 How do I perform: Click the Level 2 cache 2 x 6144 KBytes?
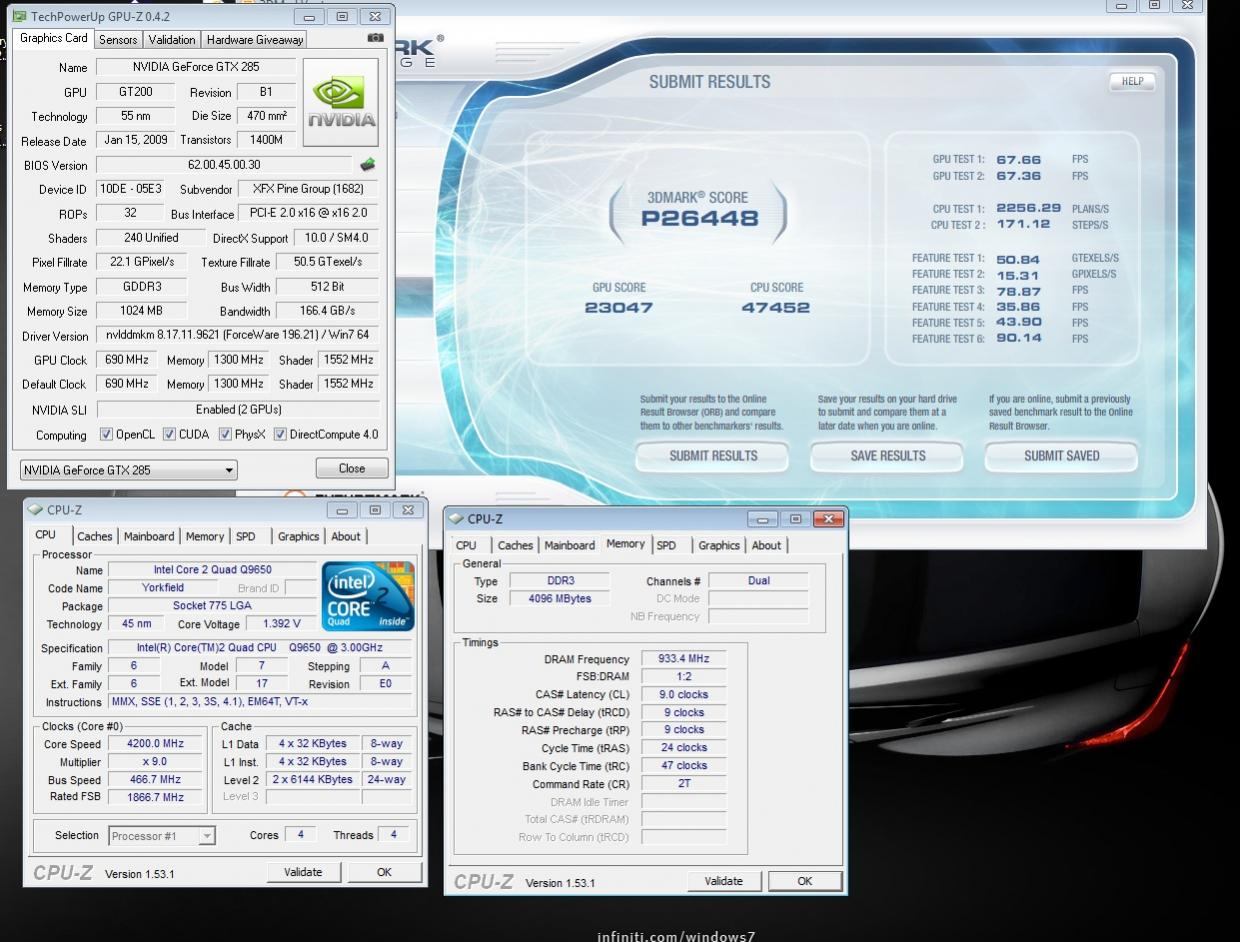315,780
